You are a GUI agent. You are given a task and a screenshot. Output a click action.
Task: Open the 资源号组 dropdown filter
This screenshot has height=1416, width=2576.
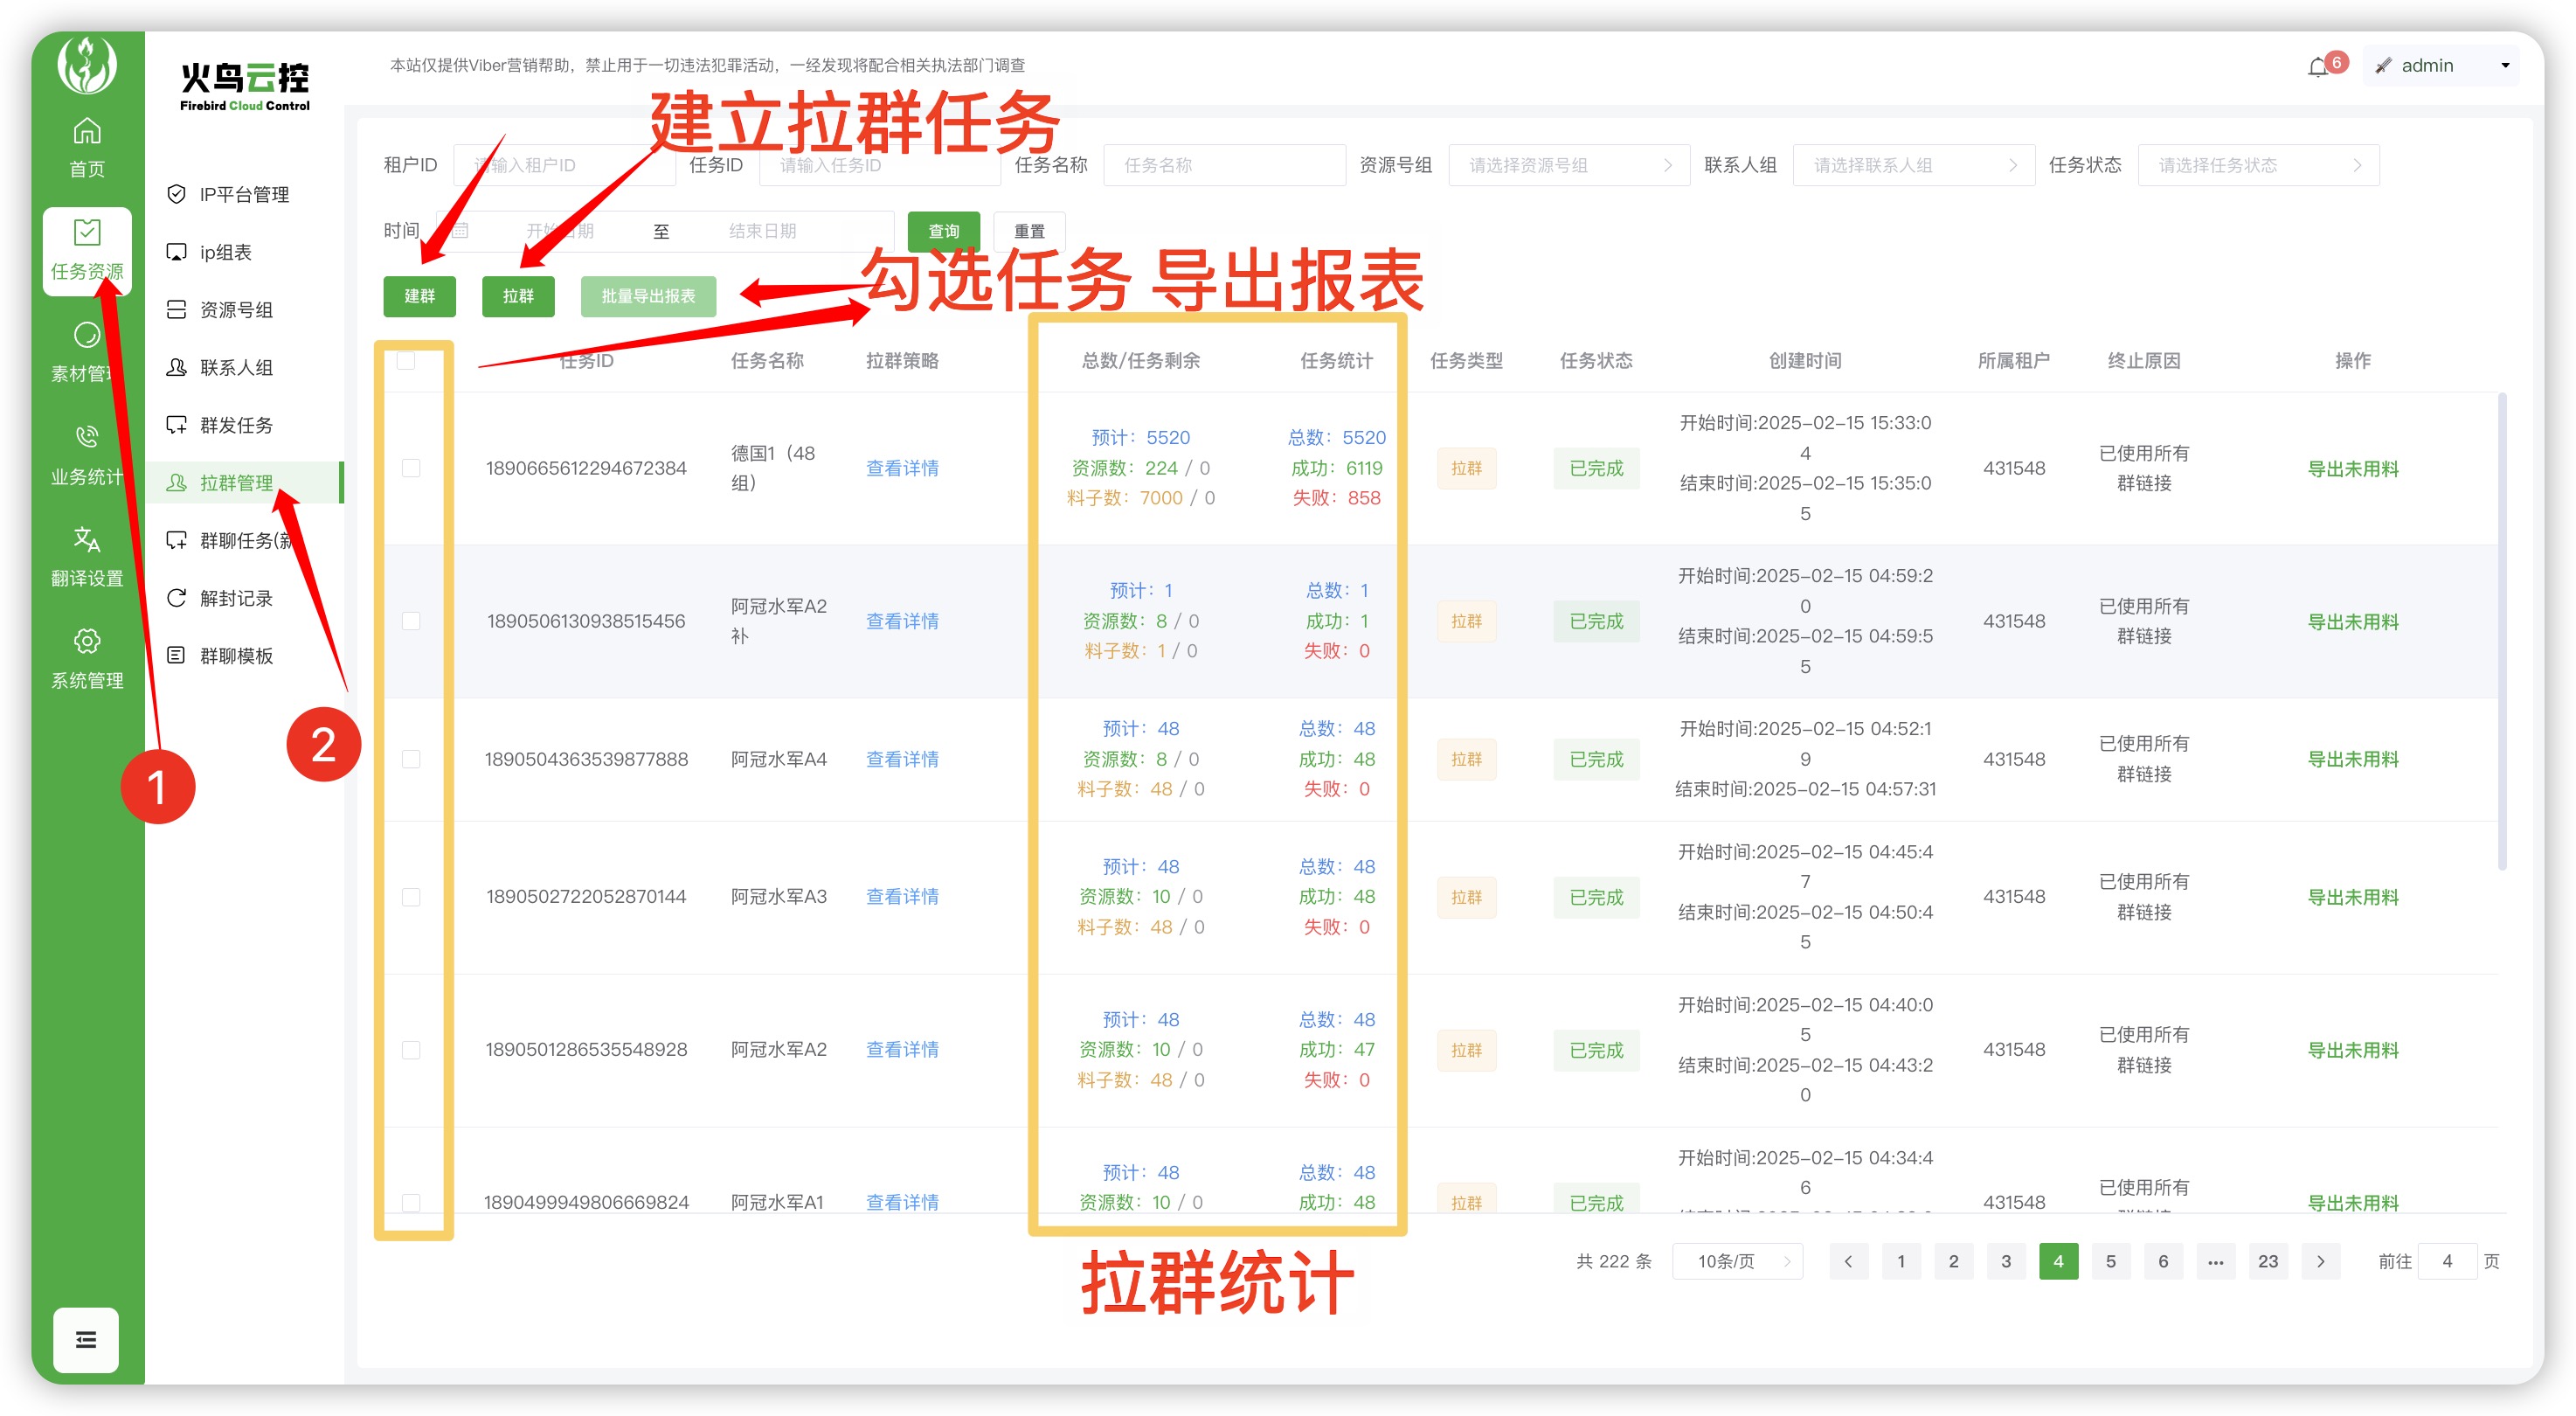tap(1567, 165)
